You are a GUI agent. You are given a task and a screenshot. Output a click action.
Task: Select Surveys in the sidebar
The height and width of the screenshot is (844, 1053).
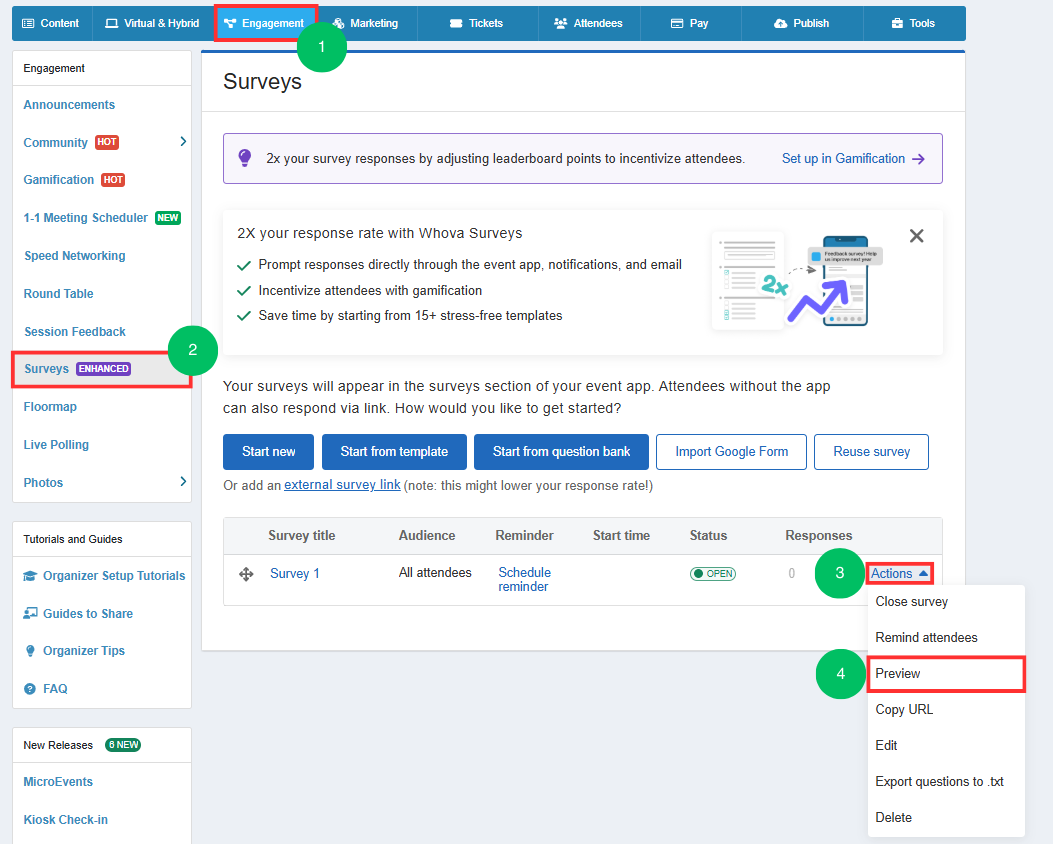[101, 369]
